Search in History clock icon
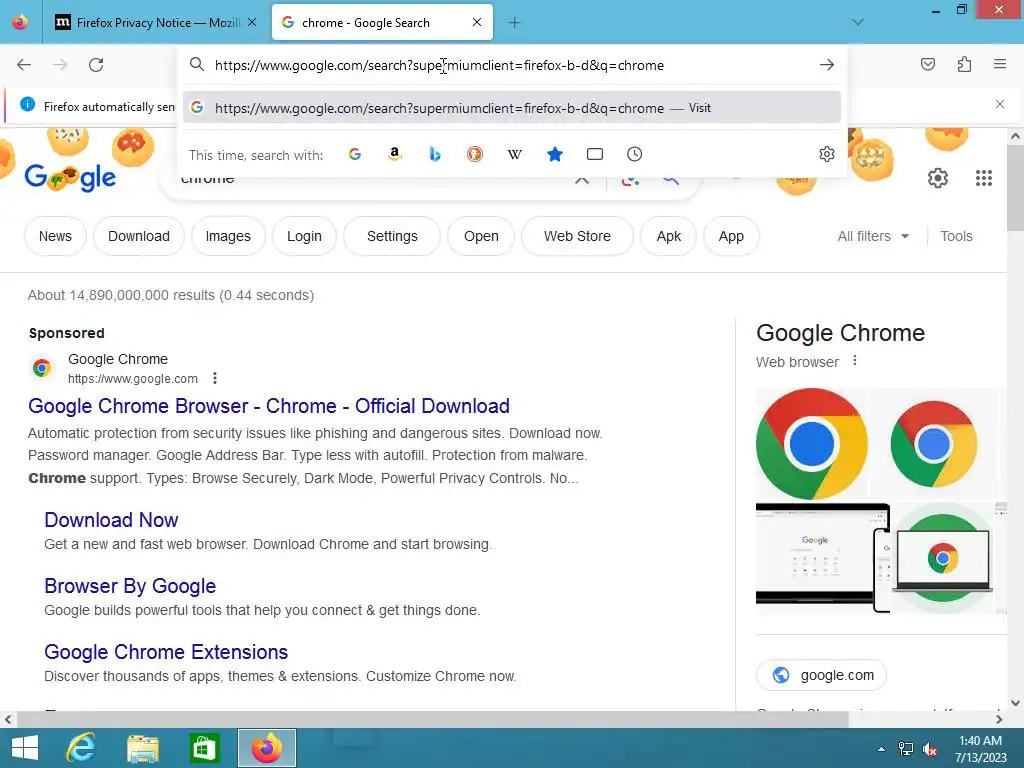 point(634,154)
